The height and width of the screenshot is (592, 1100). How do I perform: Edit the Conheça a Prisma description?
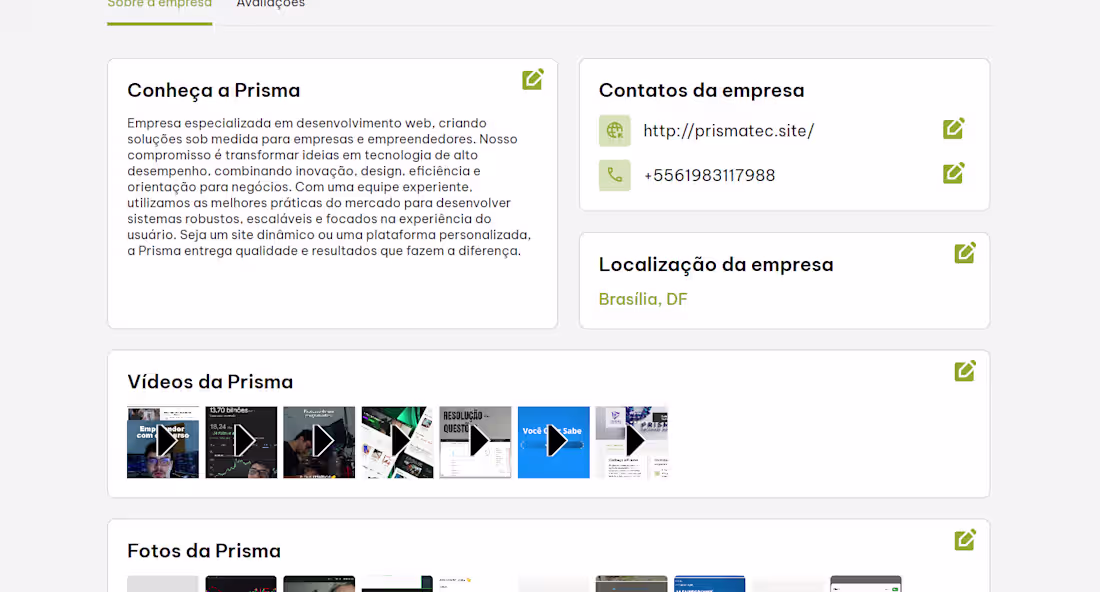click(532, 79)
